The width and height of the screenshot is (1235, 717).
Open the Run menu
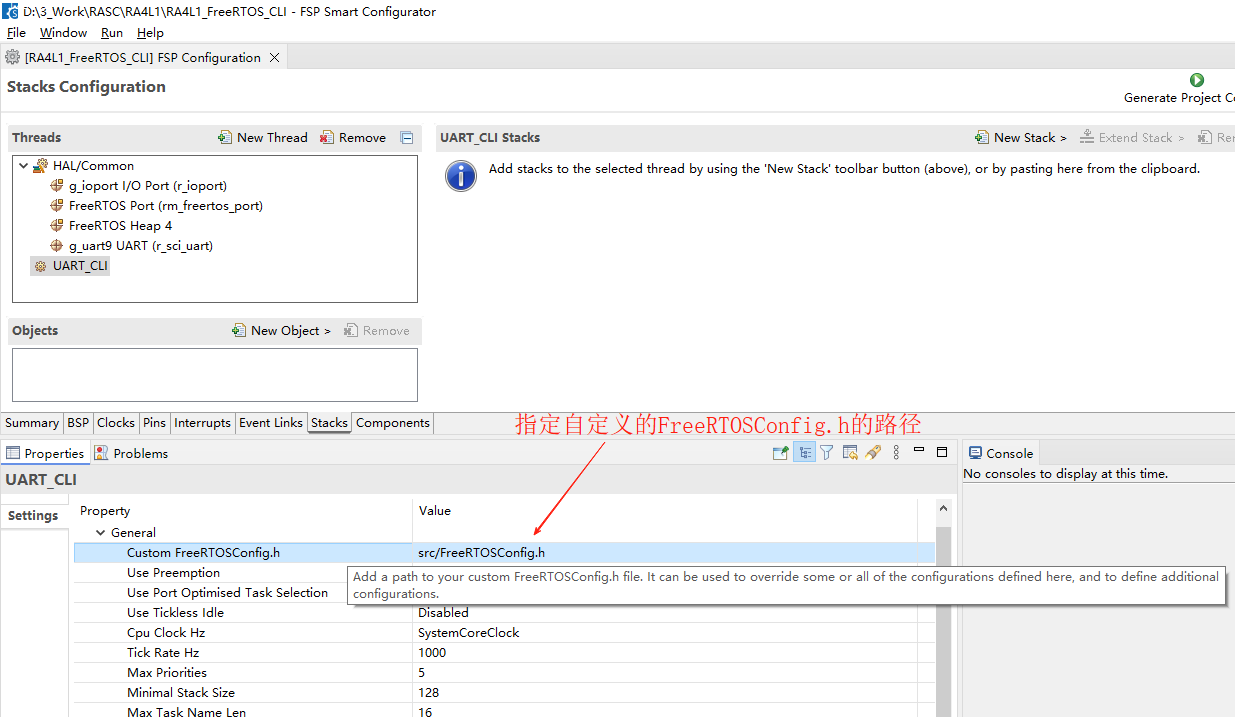click(112, 33)
